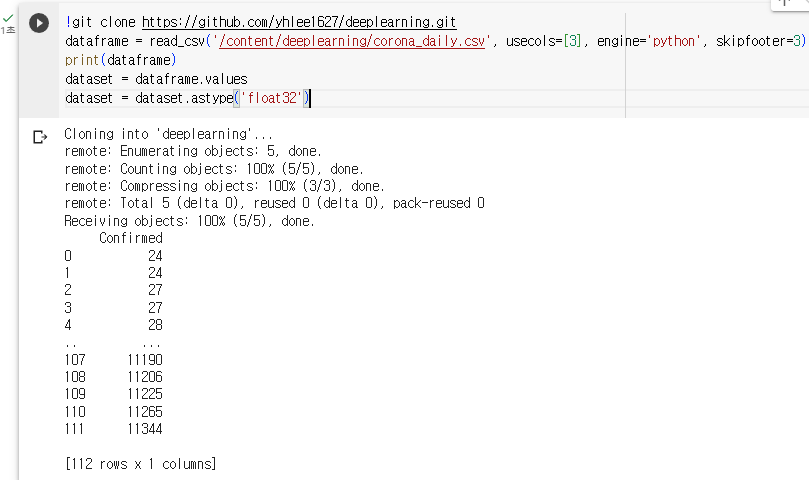Screen dimensions: 809x480
Task: Click the 'Confirmed' column header in output
Action: pos(131,238)
